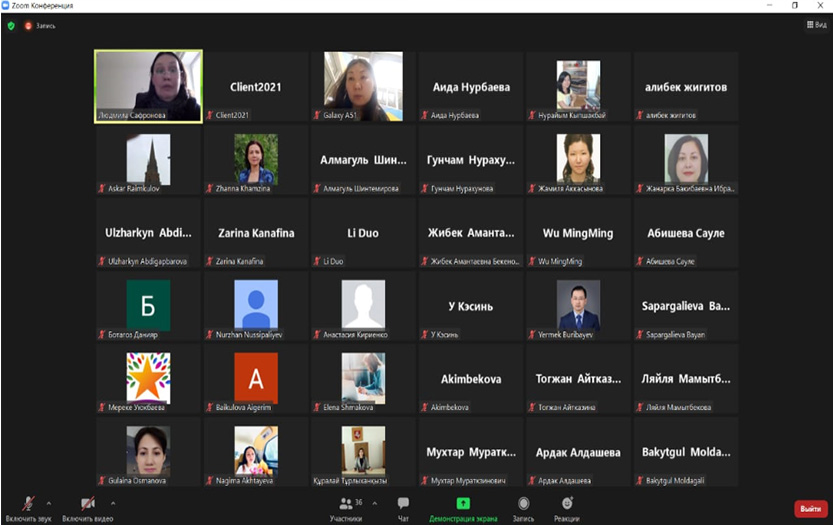The height and width of the screenshot is (525, 833).
Task: Expand video options arrow next to camera
Action: [113, 503]
